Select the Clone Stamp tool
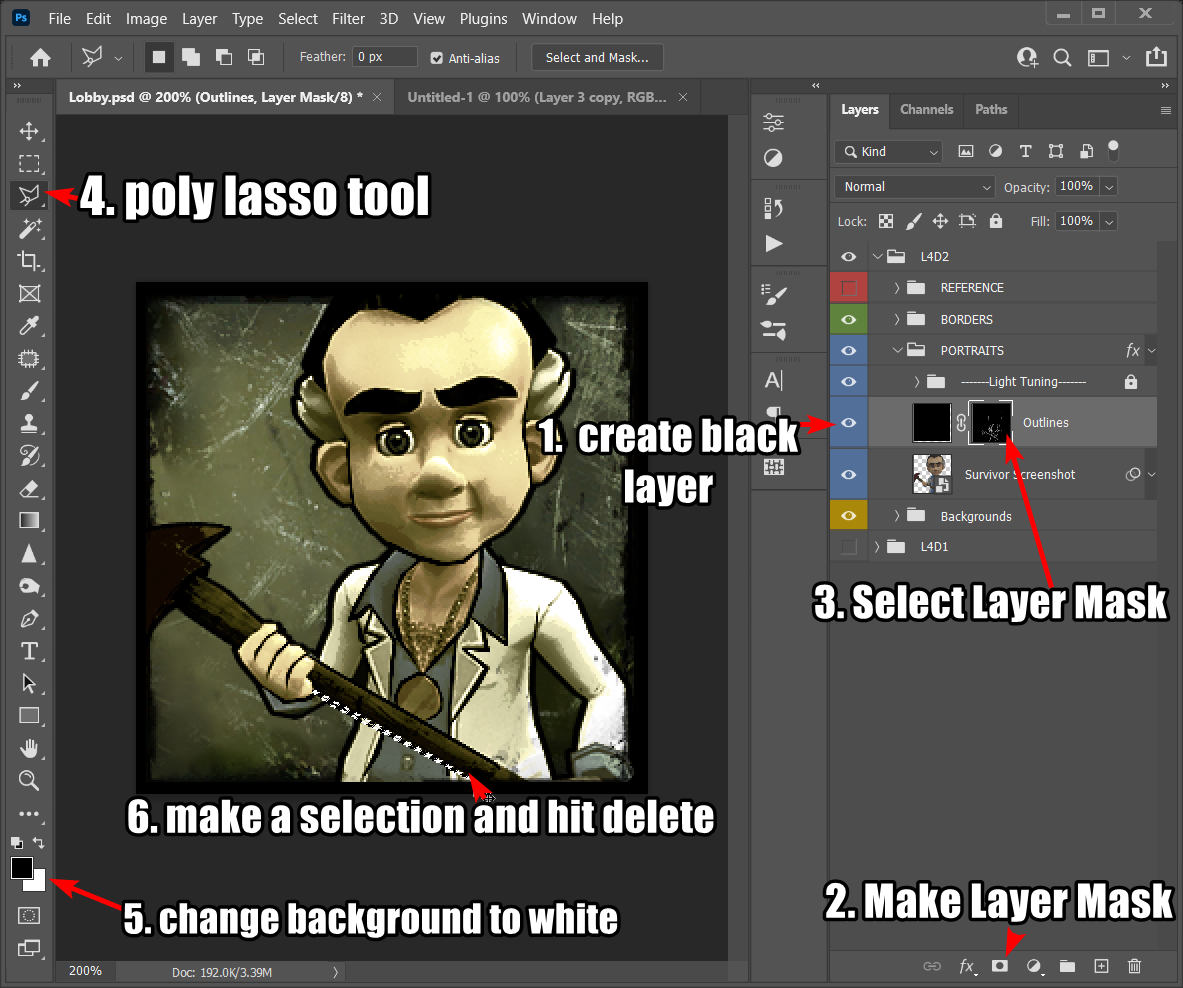Screen dimensions: 1183x988 tap(29, 423)
